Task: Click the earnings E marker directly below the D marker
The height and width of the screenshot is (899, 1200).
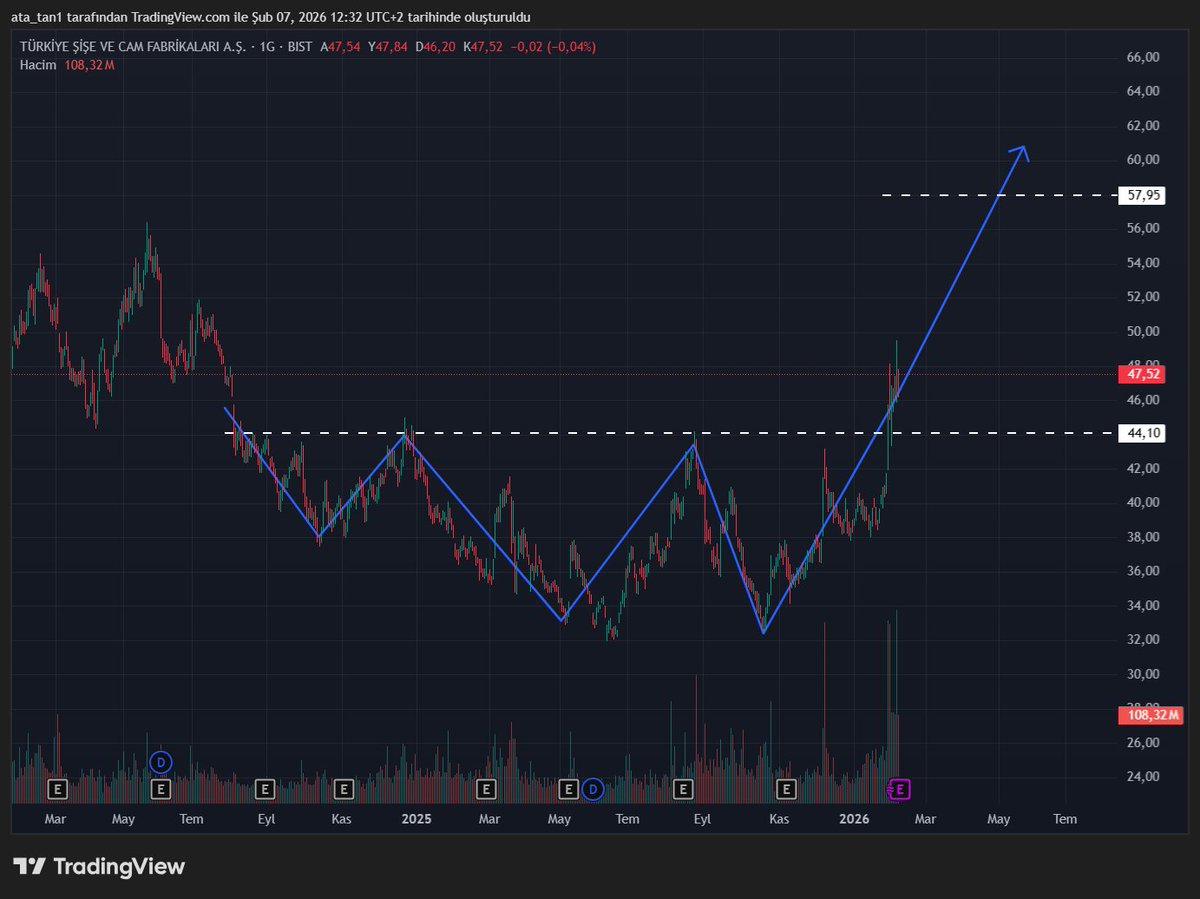Action: tap(160, 790)
